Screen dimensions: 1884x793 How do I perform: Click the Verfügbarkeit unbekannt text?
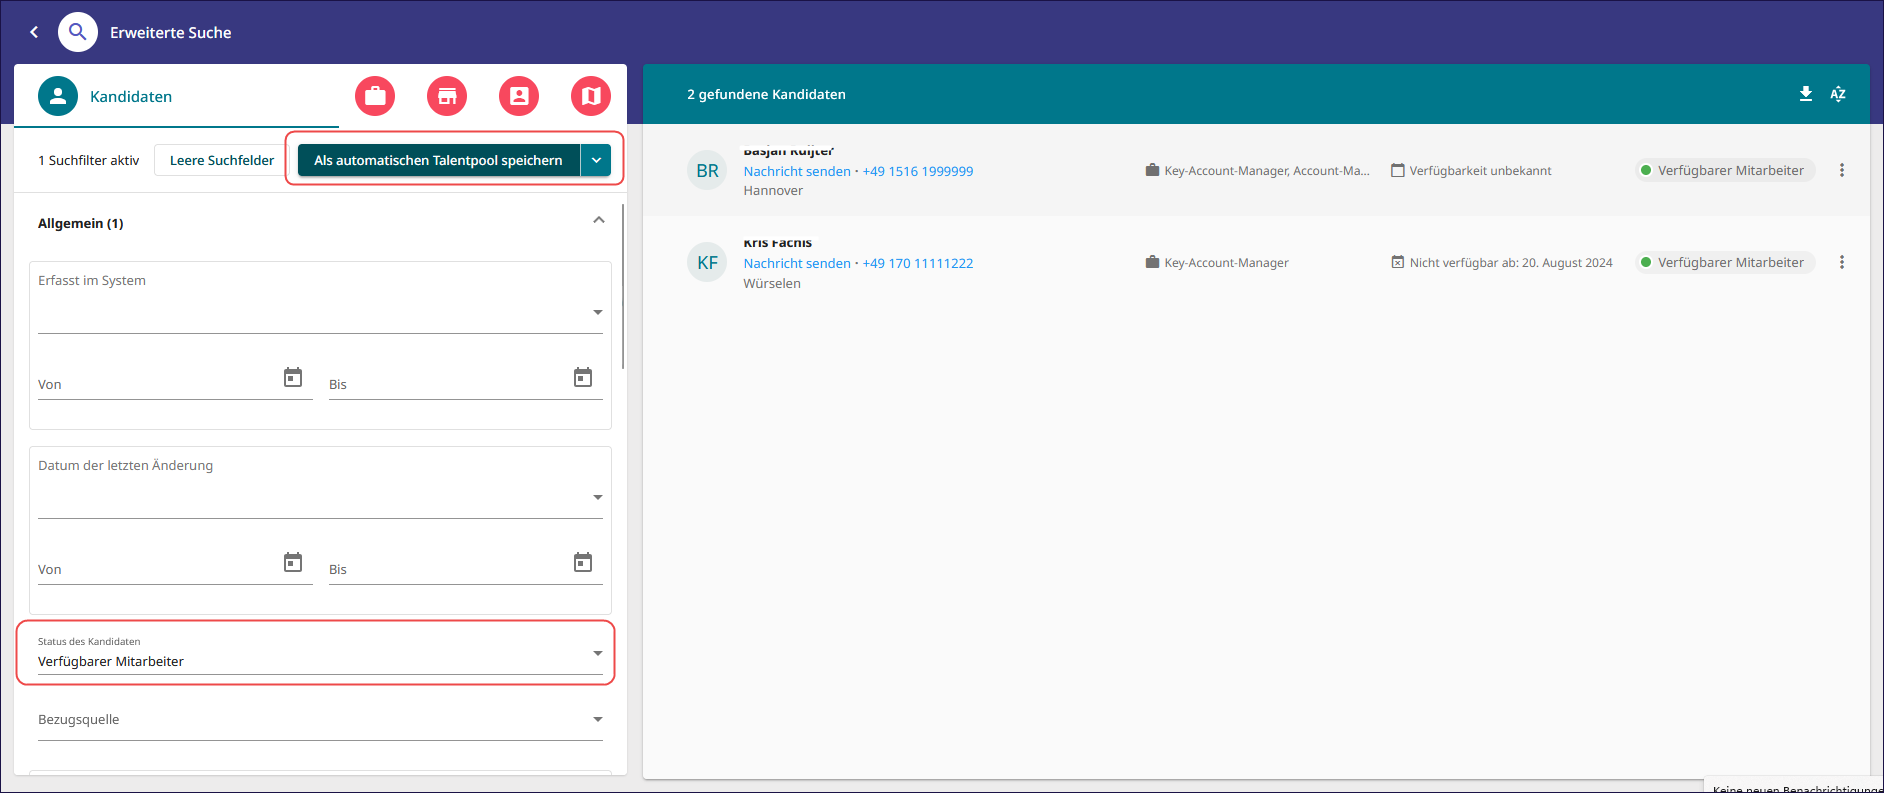click(x=1480, y=171)
